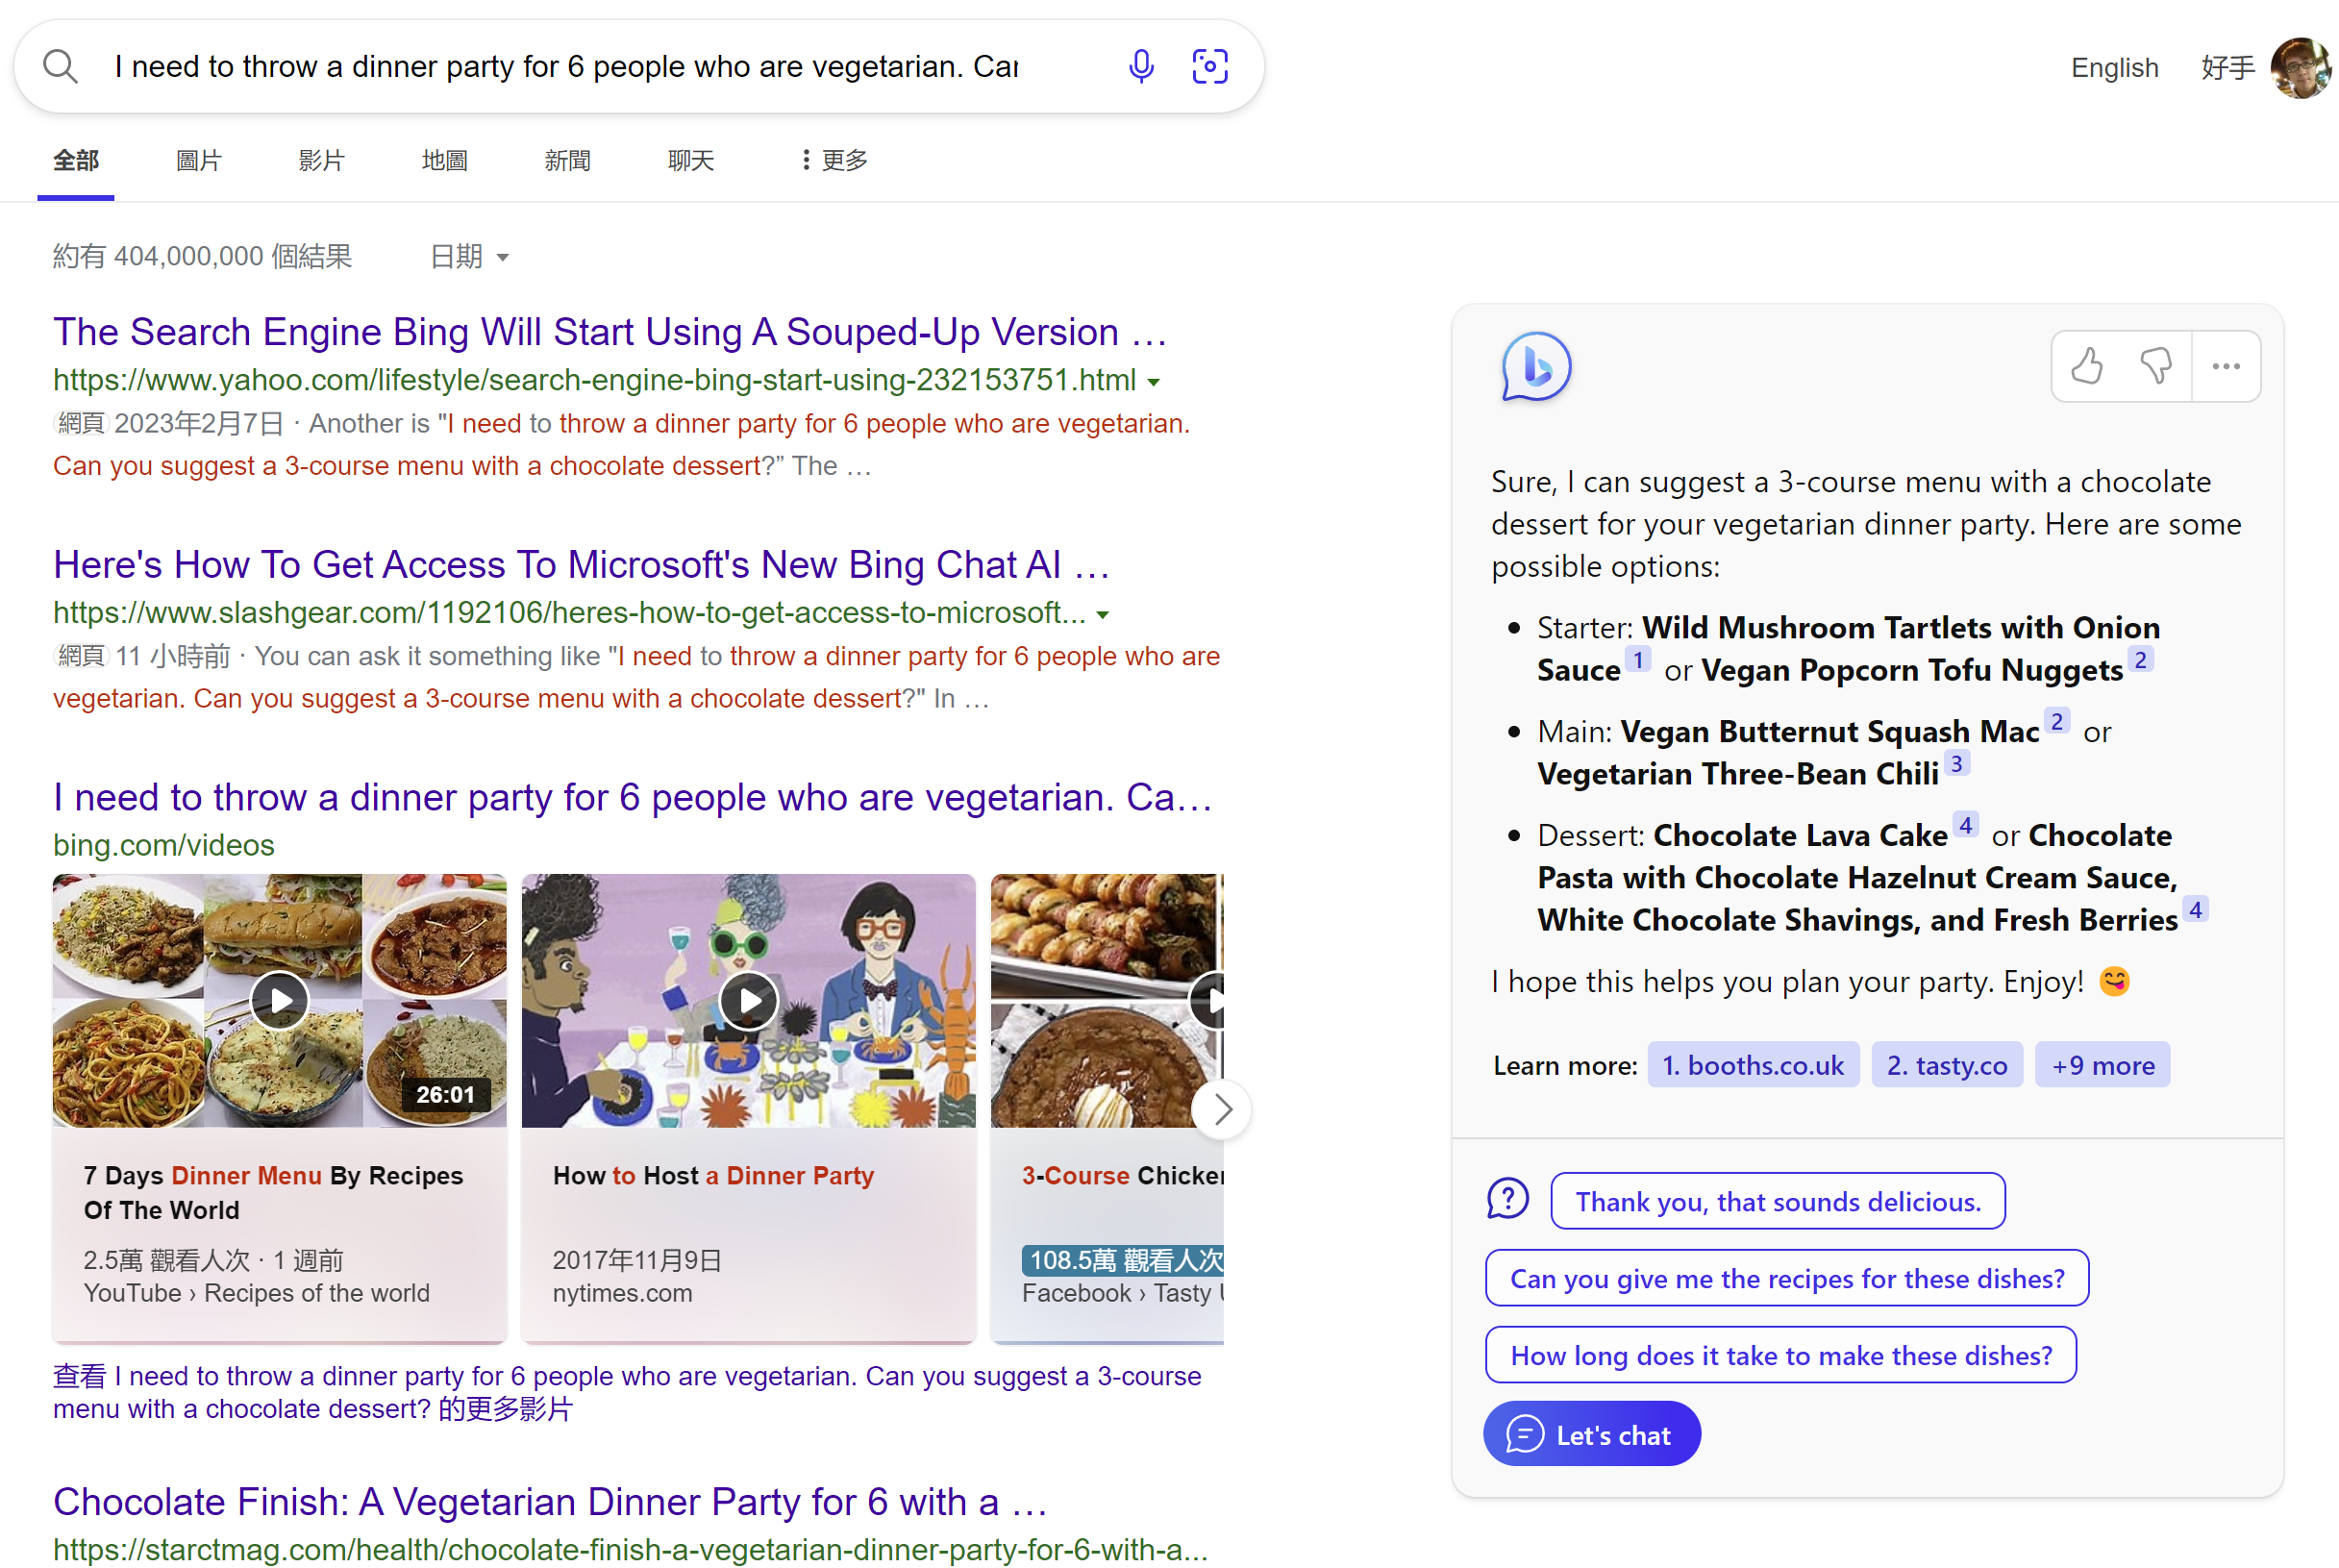The image size is (2339, 1568).
Task: Select 'Can you give me the recipes' suggestion
Action: [x=1786, y=1278]
